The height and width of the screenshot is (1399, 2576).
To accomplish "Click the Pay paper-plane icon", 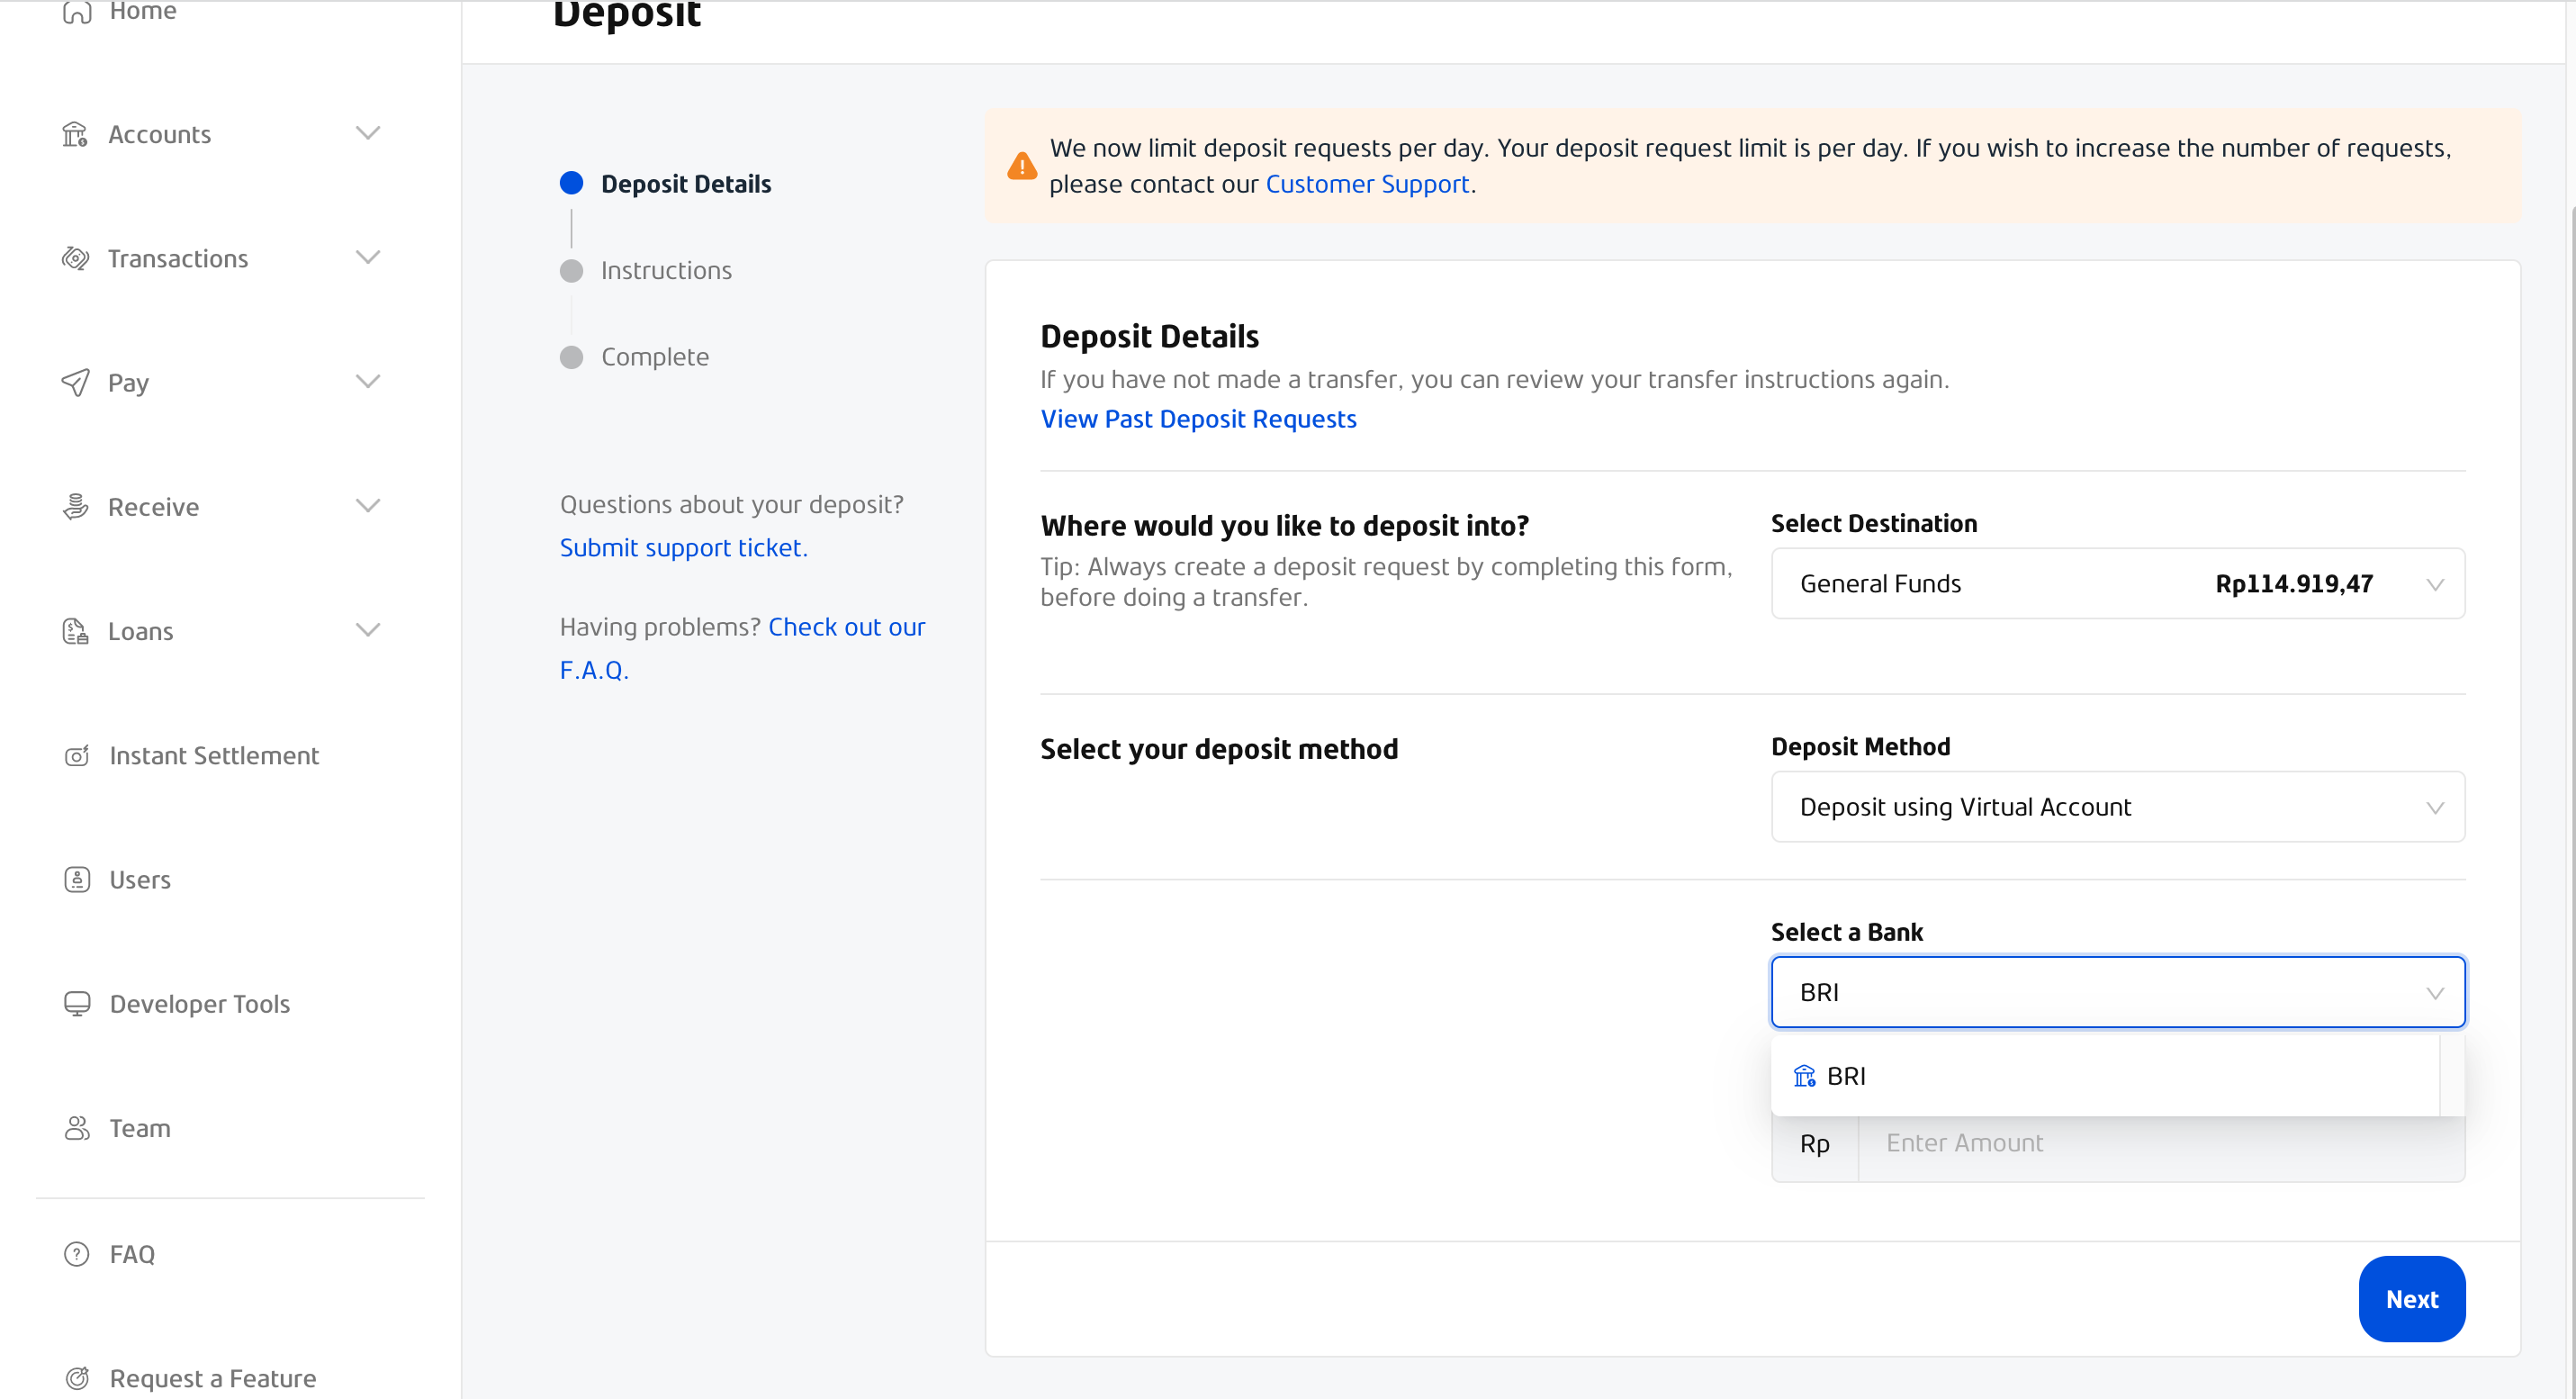I will (x=75, y=382).
